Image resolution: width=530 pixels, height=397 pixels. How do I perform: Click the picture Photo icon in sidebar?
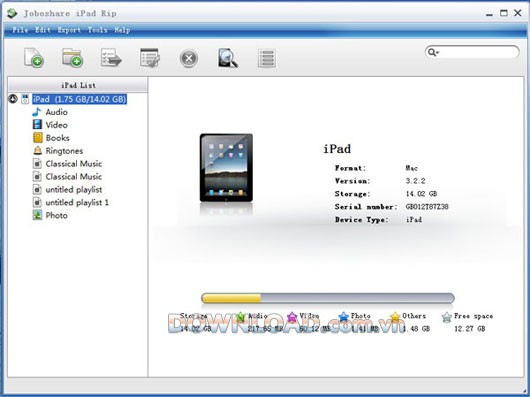[37, 215]
